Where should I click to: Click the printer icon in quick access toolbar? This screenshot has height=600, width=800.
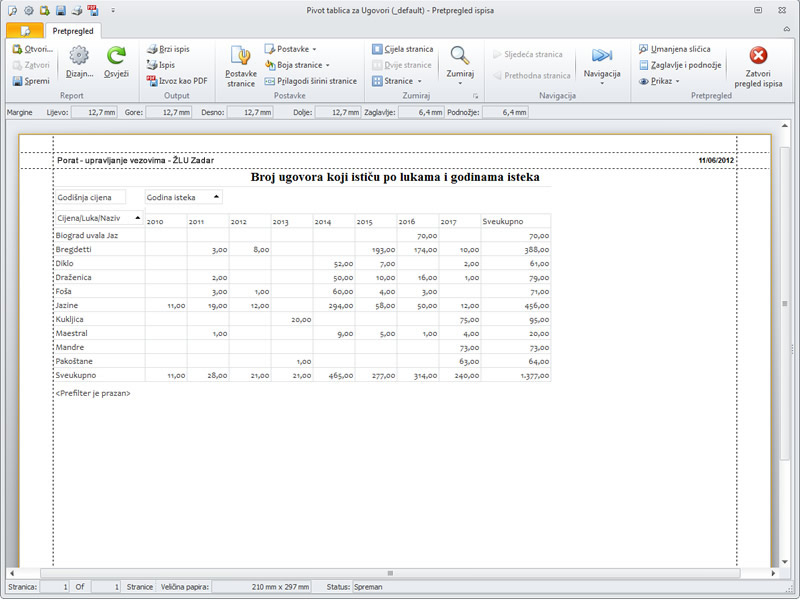tap(77, 10)
